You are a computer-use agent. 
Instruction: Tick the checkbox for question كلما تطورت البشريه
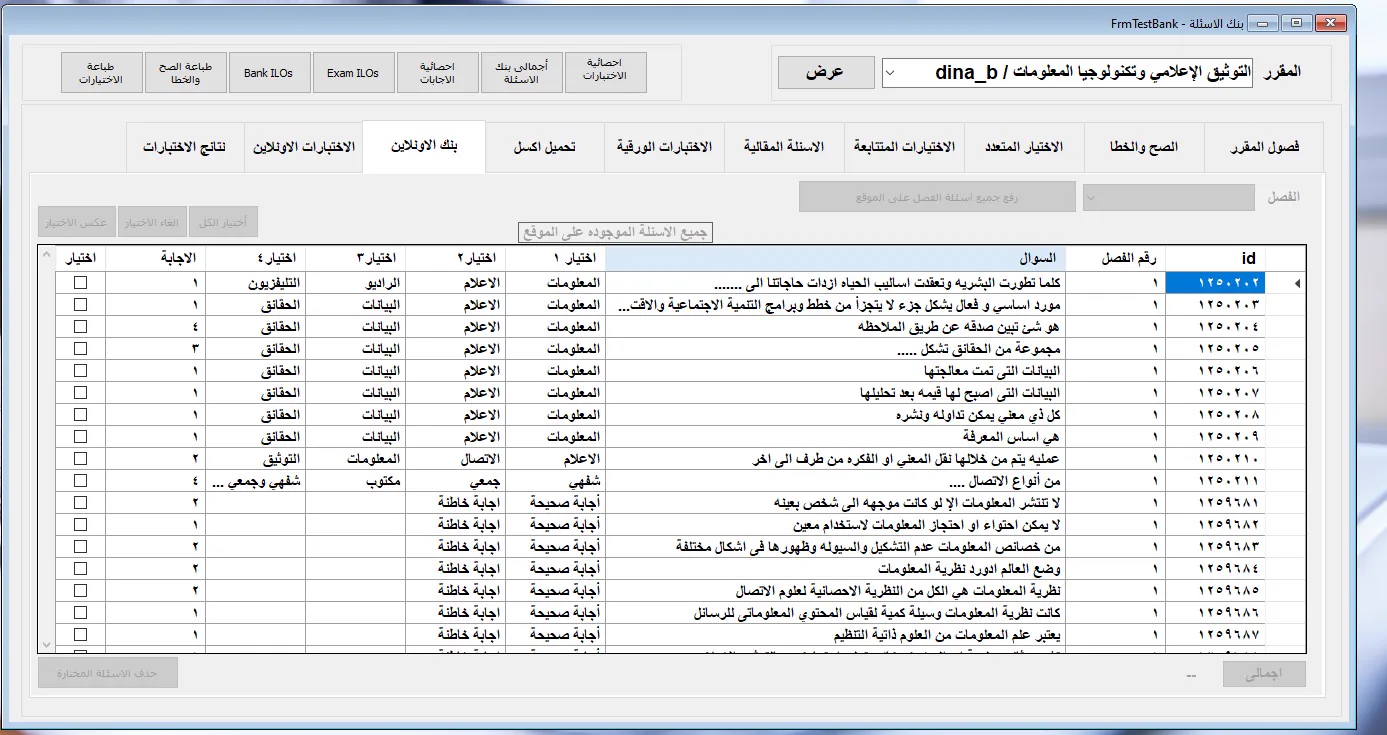(80, 283)
